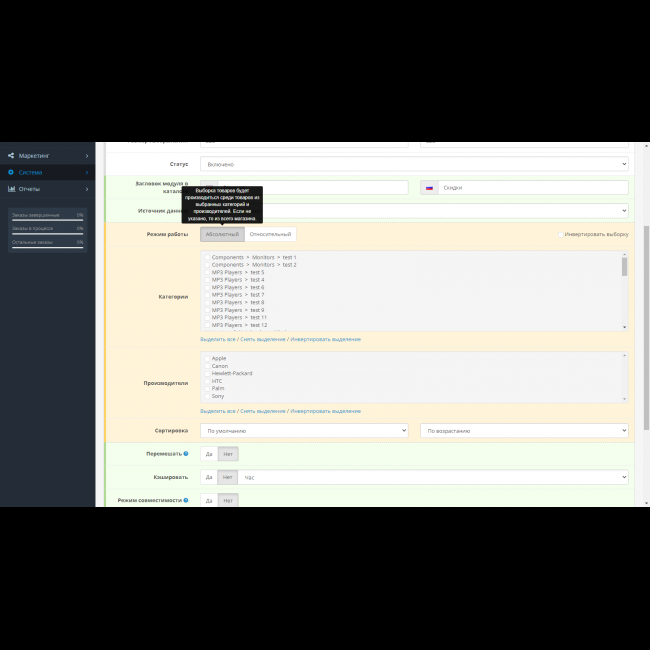Click the Категории list scrollbar thumb
Screen dimensions: 650x650
coord(625,267)
